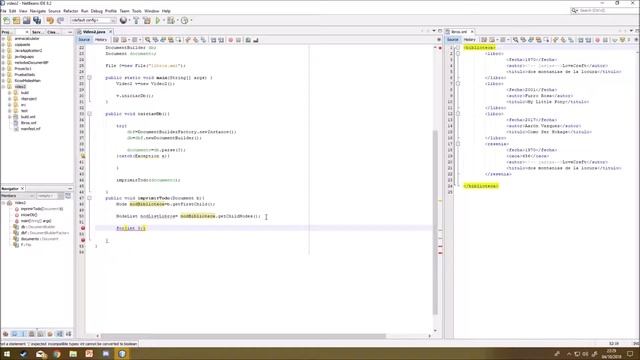Click the Profile Project clock icon
Image resolution: width=640 pixels, height=360 pixels.
click(x=184, y=20)
